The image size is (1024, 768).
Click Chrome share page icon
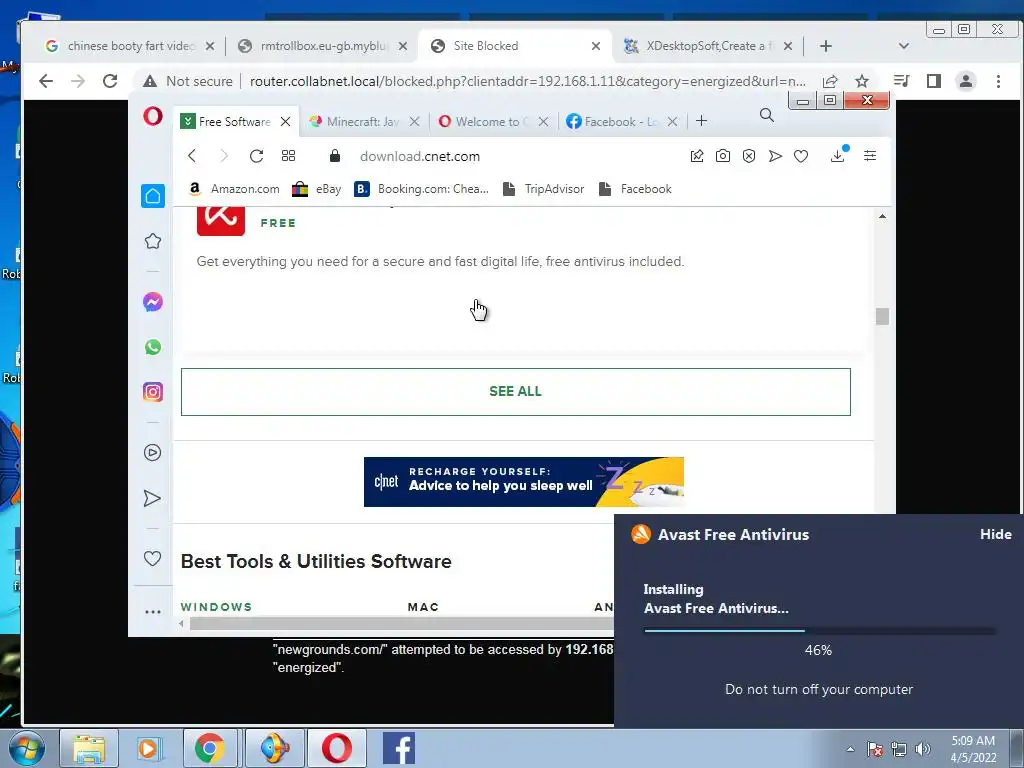(830, 81)
